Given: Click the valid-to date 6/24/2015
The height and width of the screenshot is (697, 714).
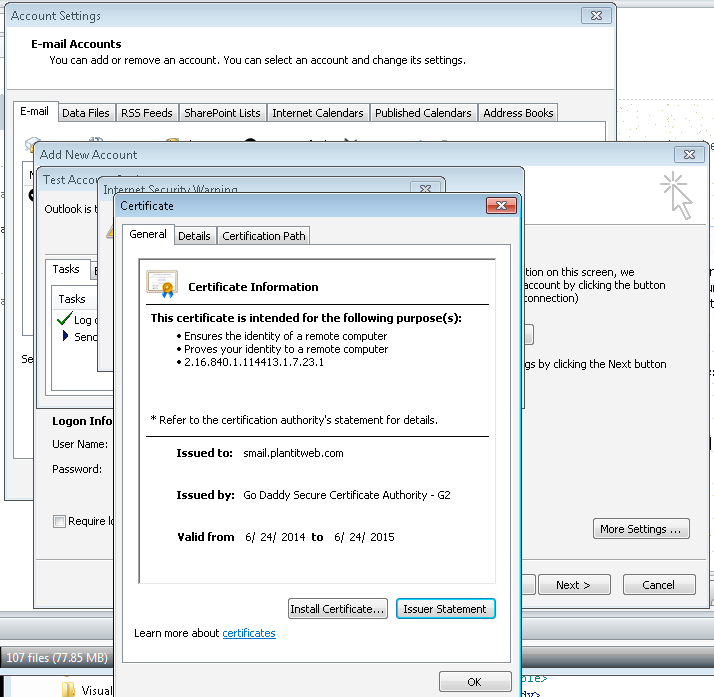Looking at the screenshot, I should tap(364, 537).
